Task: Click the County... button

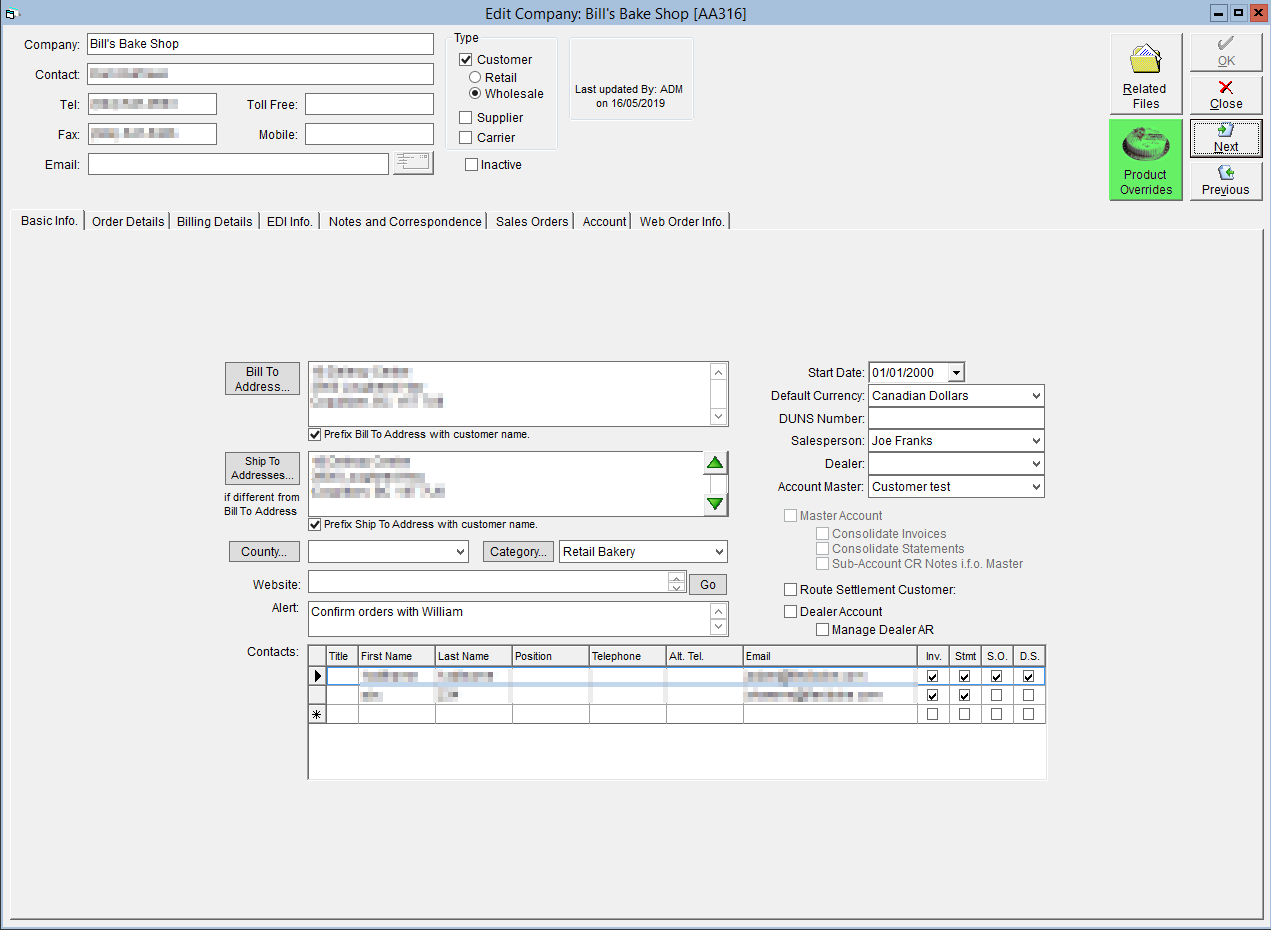Action: (x=264, y=552)
